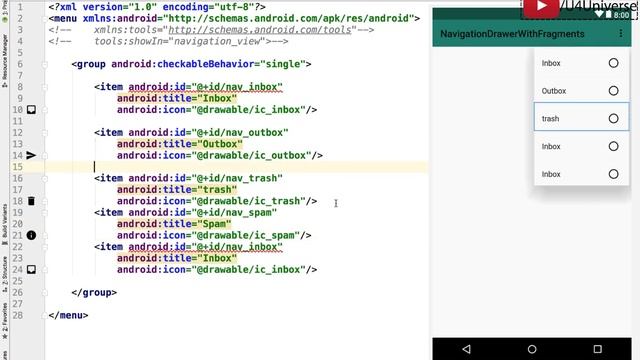Collapse the item fold marker on line 22

44,247
